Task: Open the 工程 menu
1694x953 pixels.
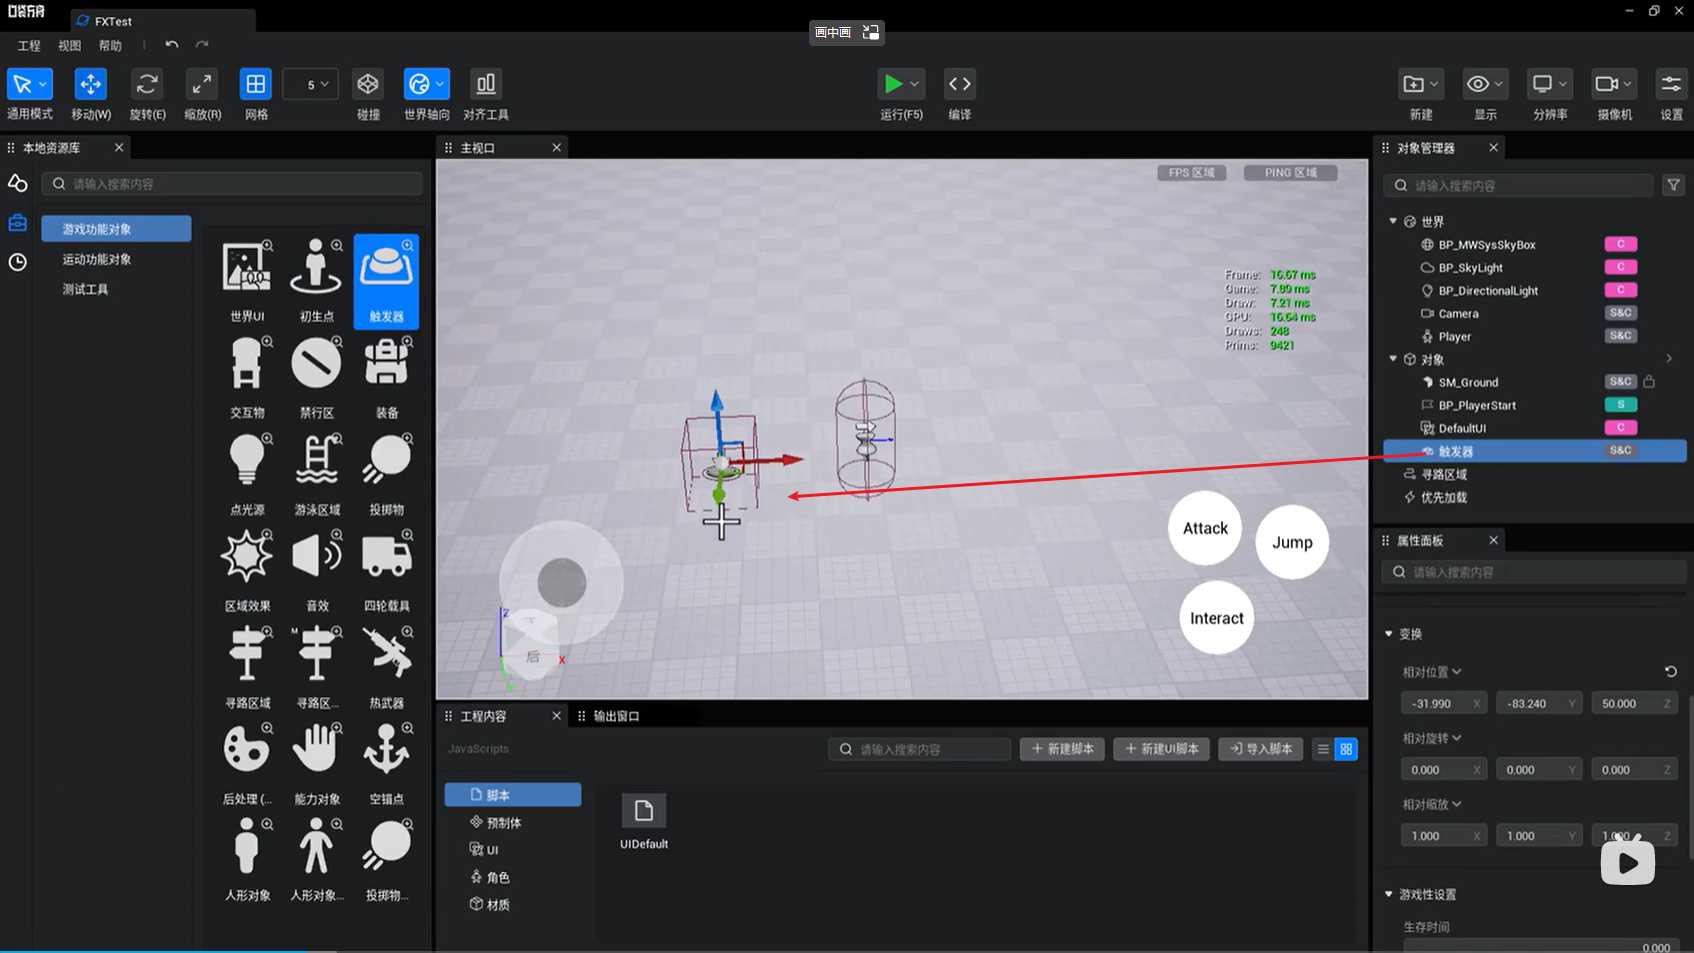Action: coord(29,46)
